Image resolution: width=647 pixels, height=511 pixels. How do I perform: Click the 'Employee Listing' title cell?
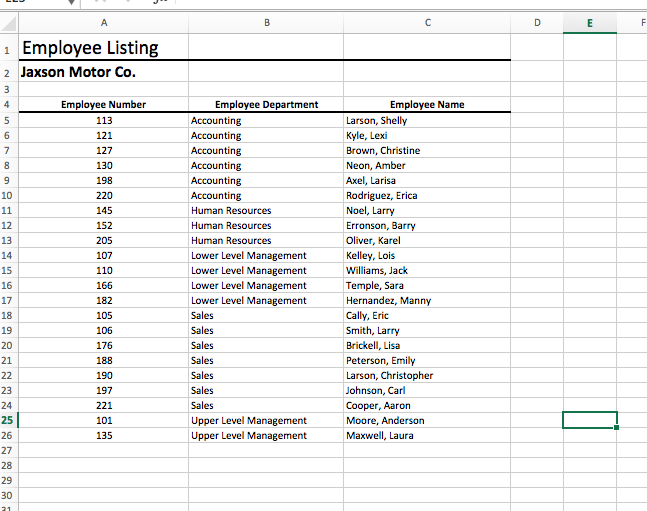(x=104, y=47)
